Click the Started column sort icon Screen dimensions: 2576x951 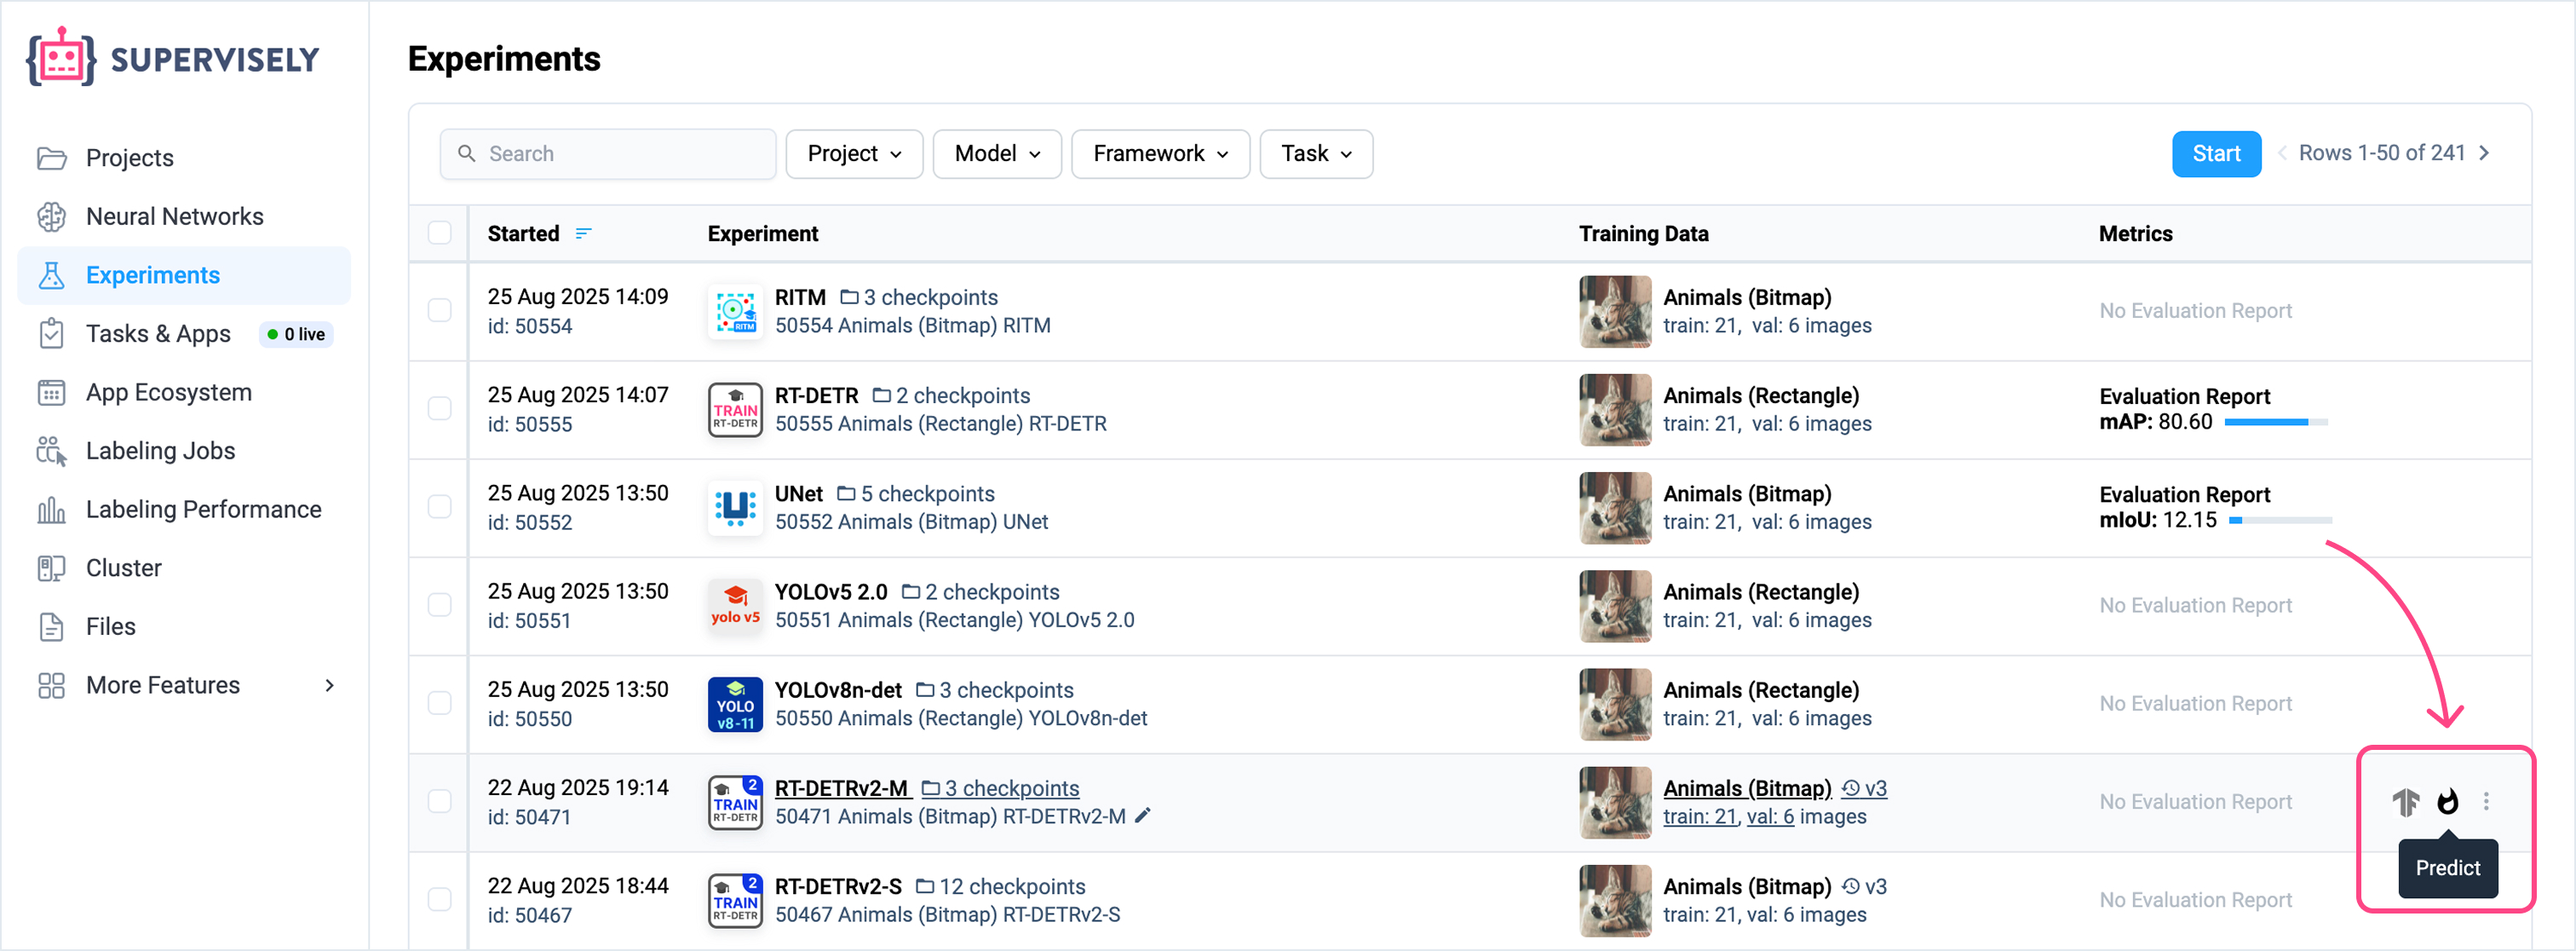(583, 234)
